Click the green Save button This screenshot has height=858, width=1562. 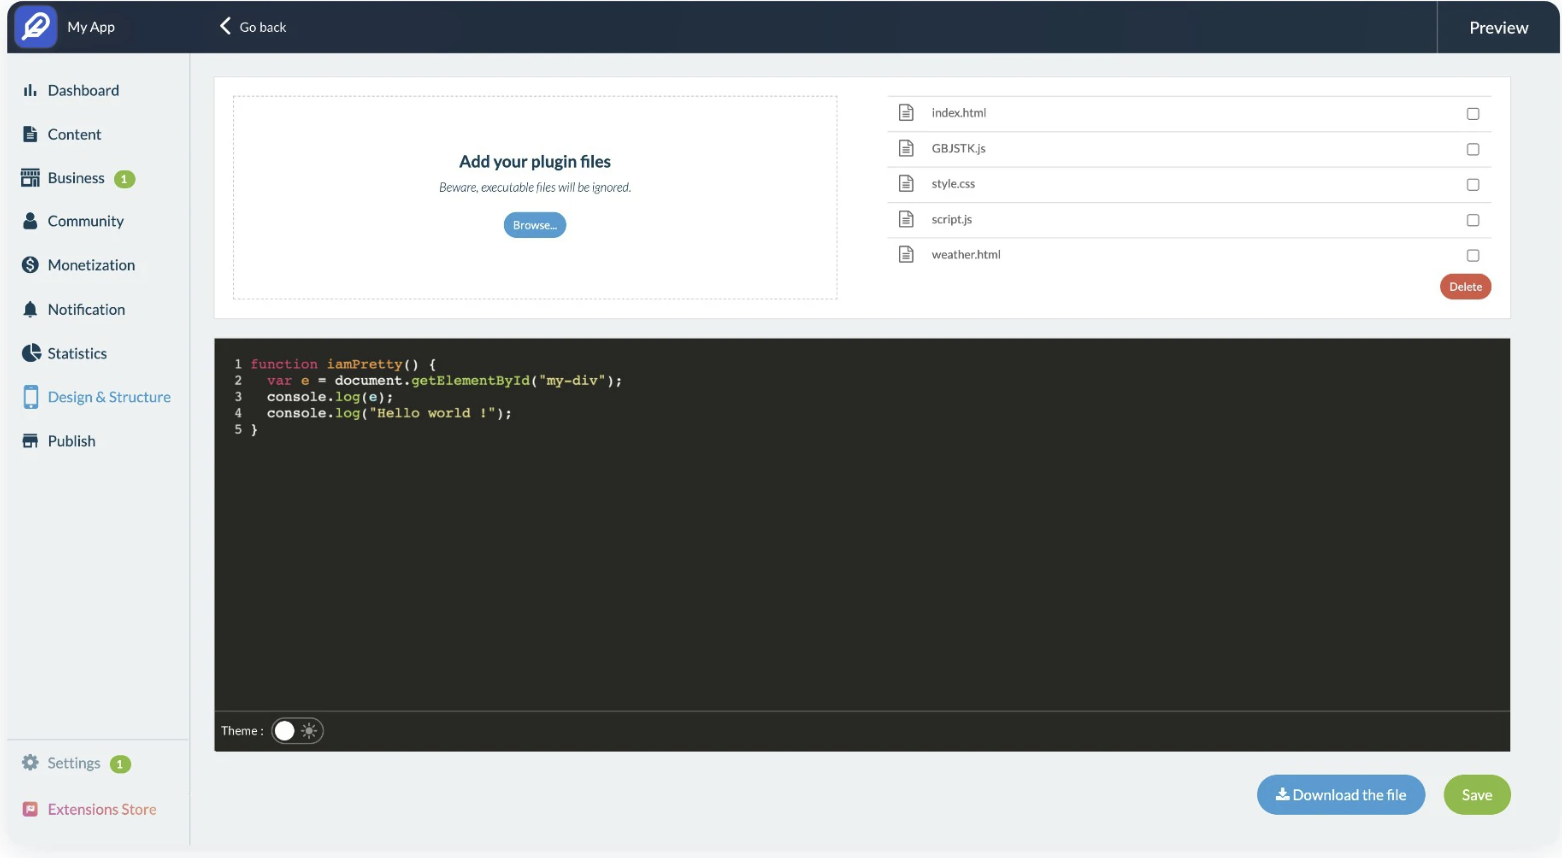point(1476,795)
